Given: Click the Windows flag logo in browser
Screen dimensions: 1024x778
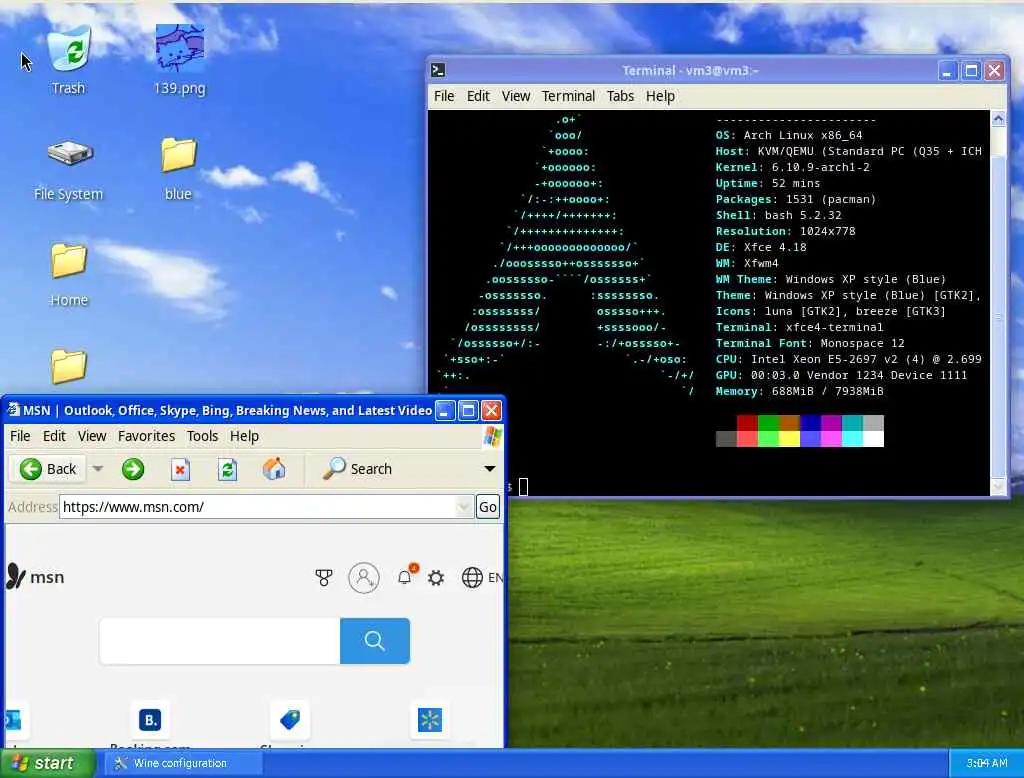Looking at the screenshot, I should [493, 436].
